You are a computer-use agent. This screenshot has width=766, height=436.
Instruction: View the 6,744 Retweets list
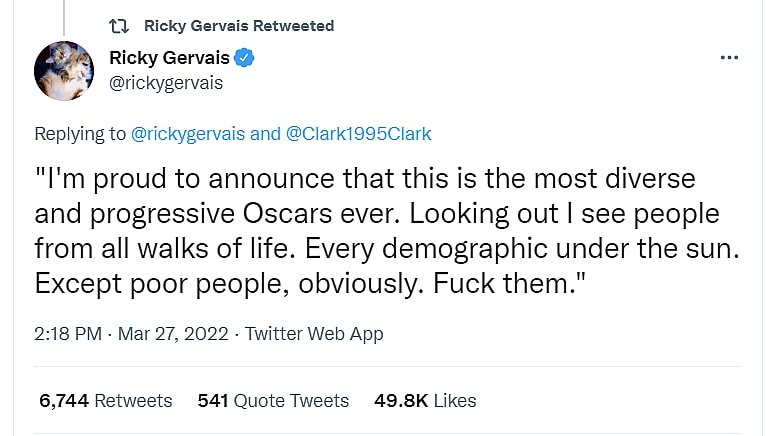105,401
